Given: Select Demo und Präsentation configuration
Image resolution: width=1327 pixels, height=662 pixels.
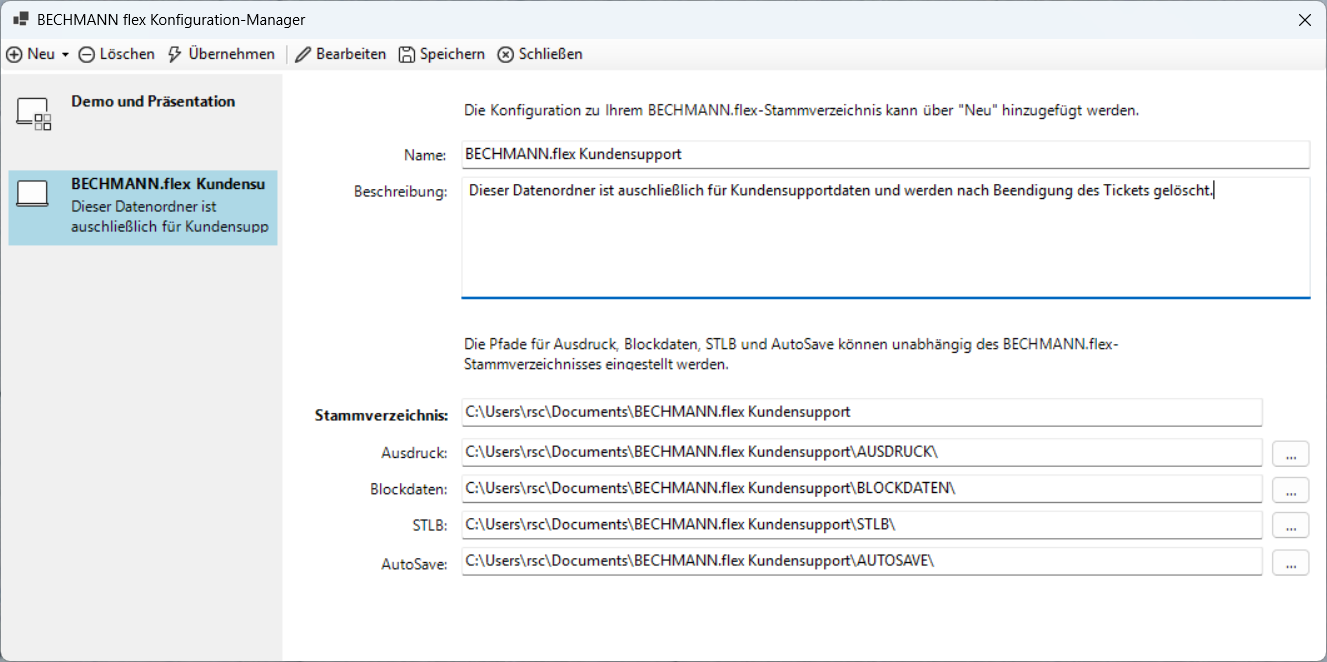Looking at the screenshot, I should point(152,102).
